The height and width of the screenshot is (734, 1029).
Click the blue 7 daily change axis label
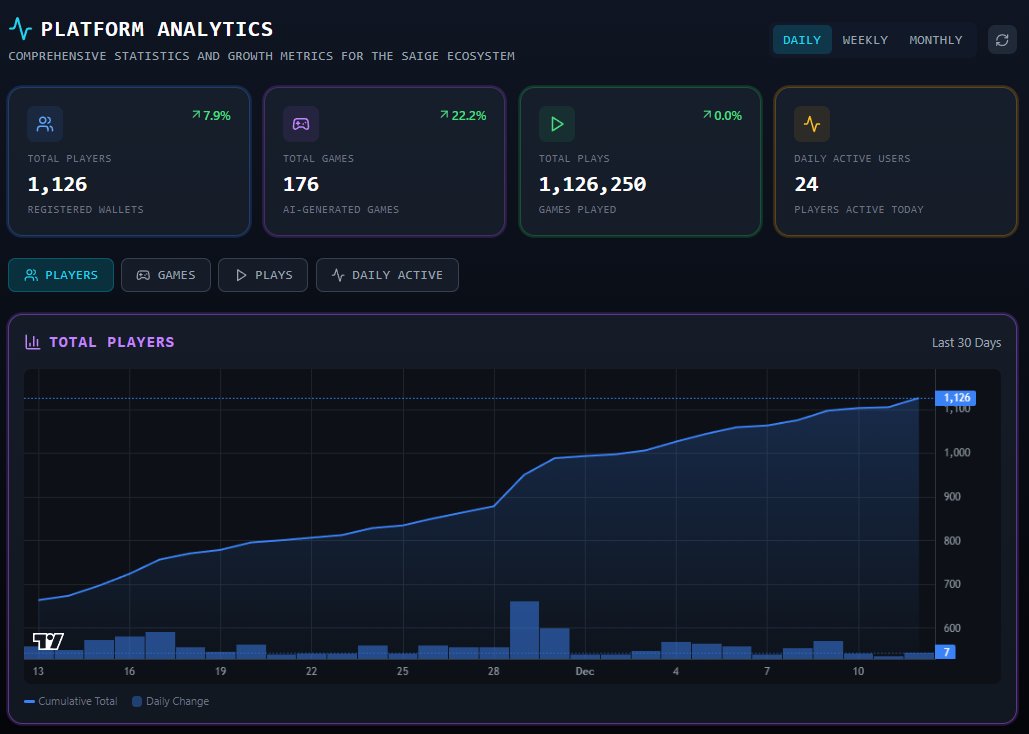946,652
